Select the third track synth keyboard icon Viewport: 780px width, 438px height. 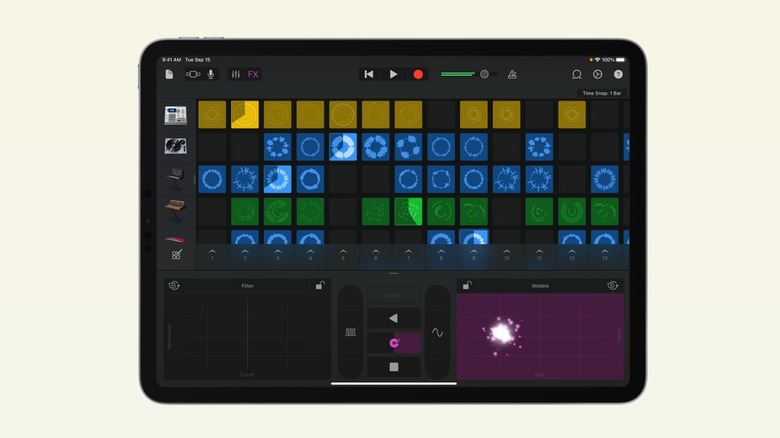tap(176, 179)
